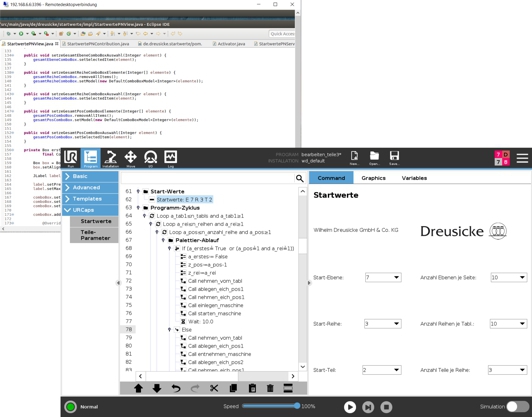Select StartwertePNView.java tab in Eclipse
This screenshot has height=417, width=532.
30,44
